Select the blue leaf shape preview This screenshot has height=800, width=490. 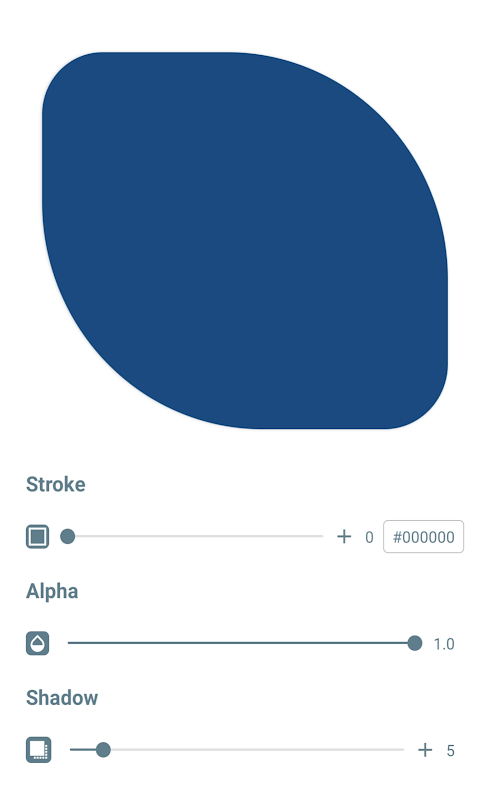tap(245, 240)
